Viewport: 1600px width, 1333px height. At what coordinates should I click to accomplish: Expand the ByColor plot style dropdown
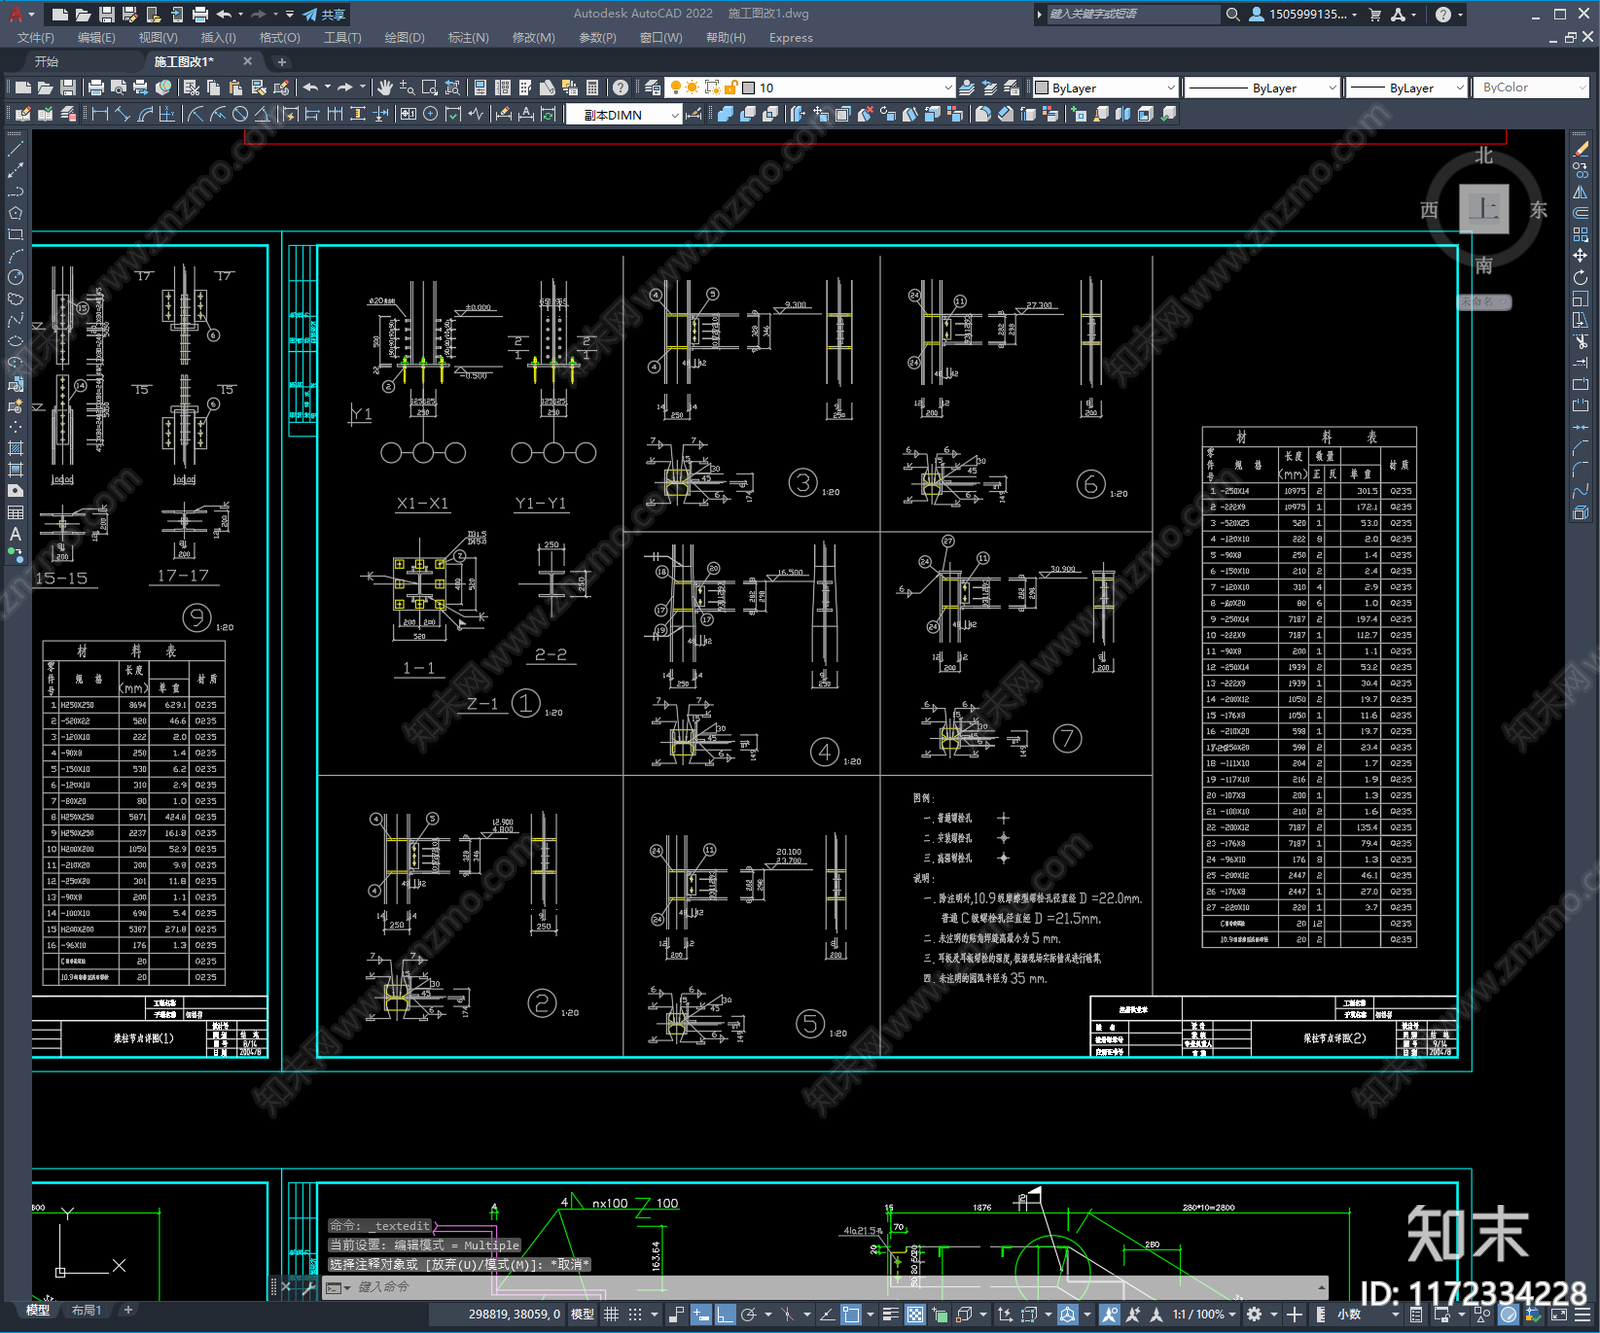click(1582, 88)
